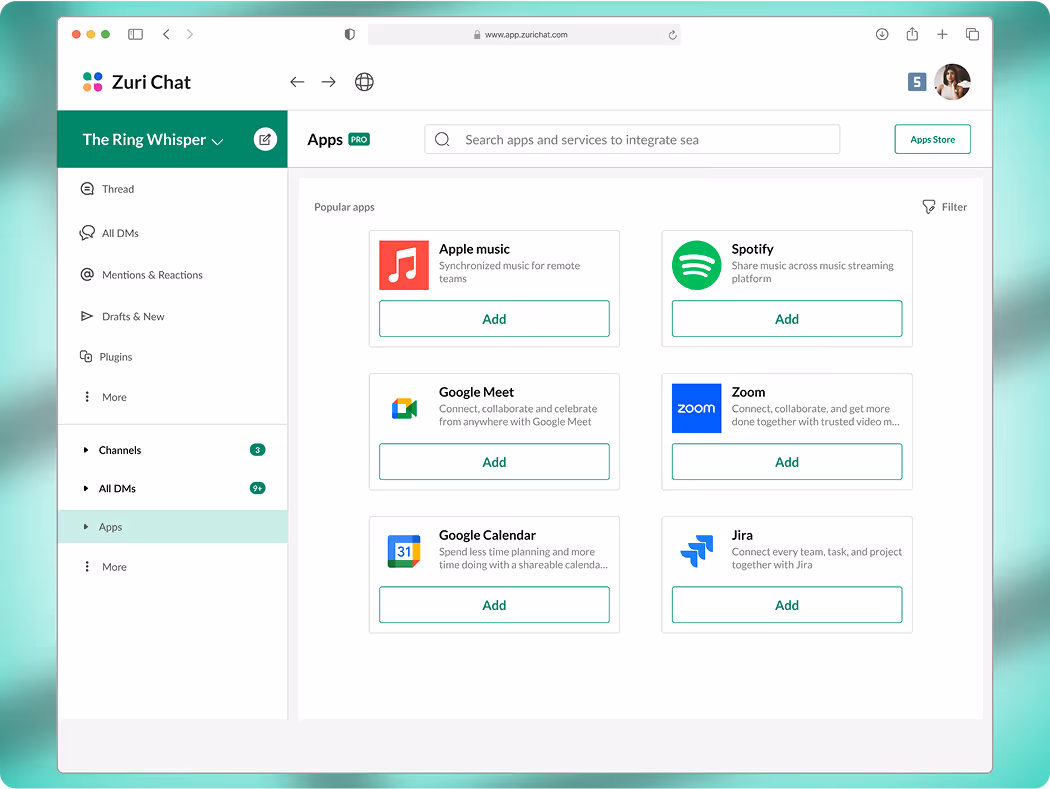1050x789 pixels.
Task: Click the "Jira" title text
Action: pos(742,535)
